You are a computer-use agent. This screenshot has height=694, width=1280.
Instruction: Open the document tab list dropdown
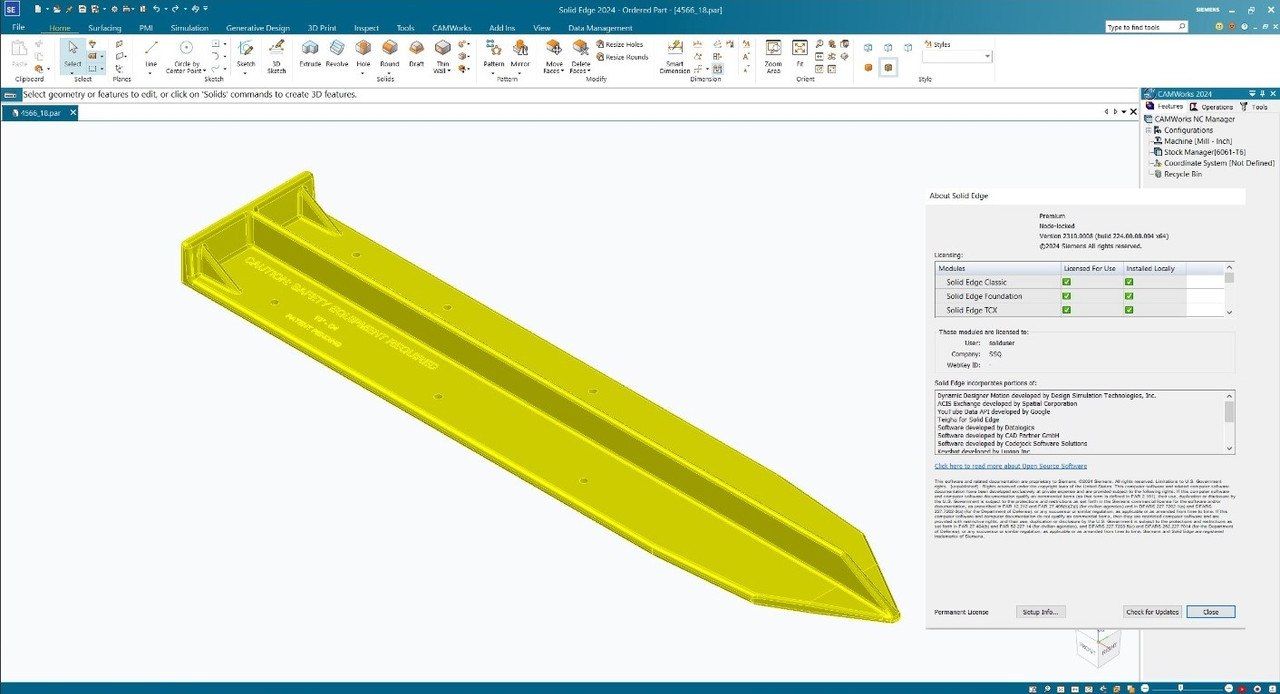(x=1125, y=112)
